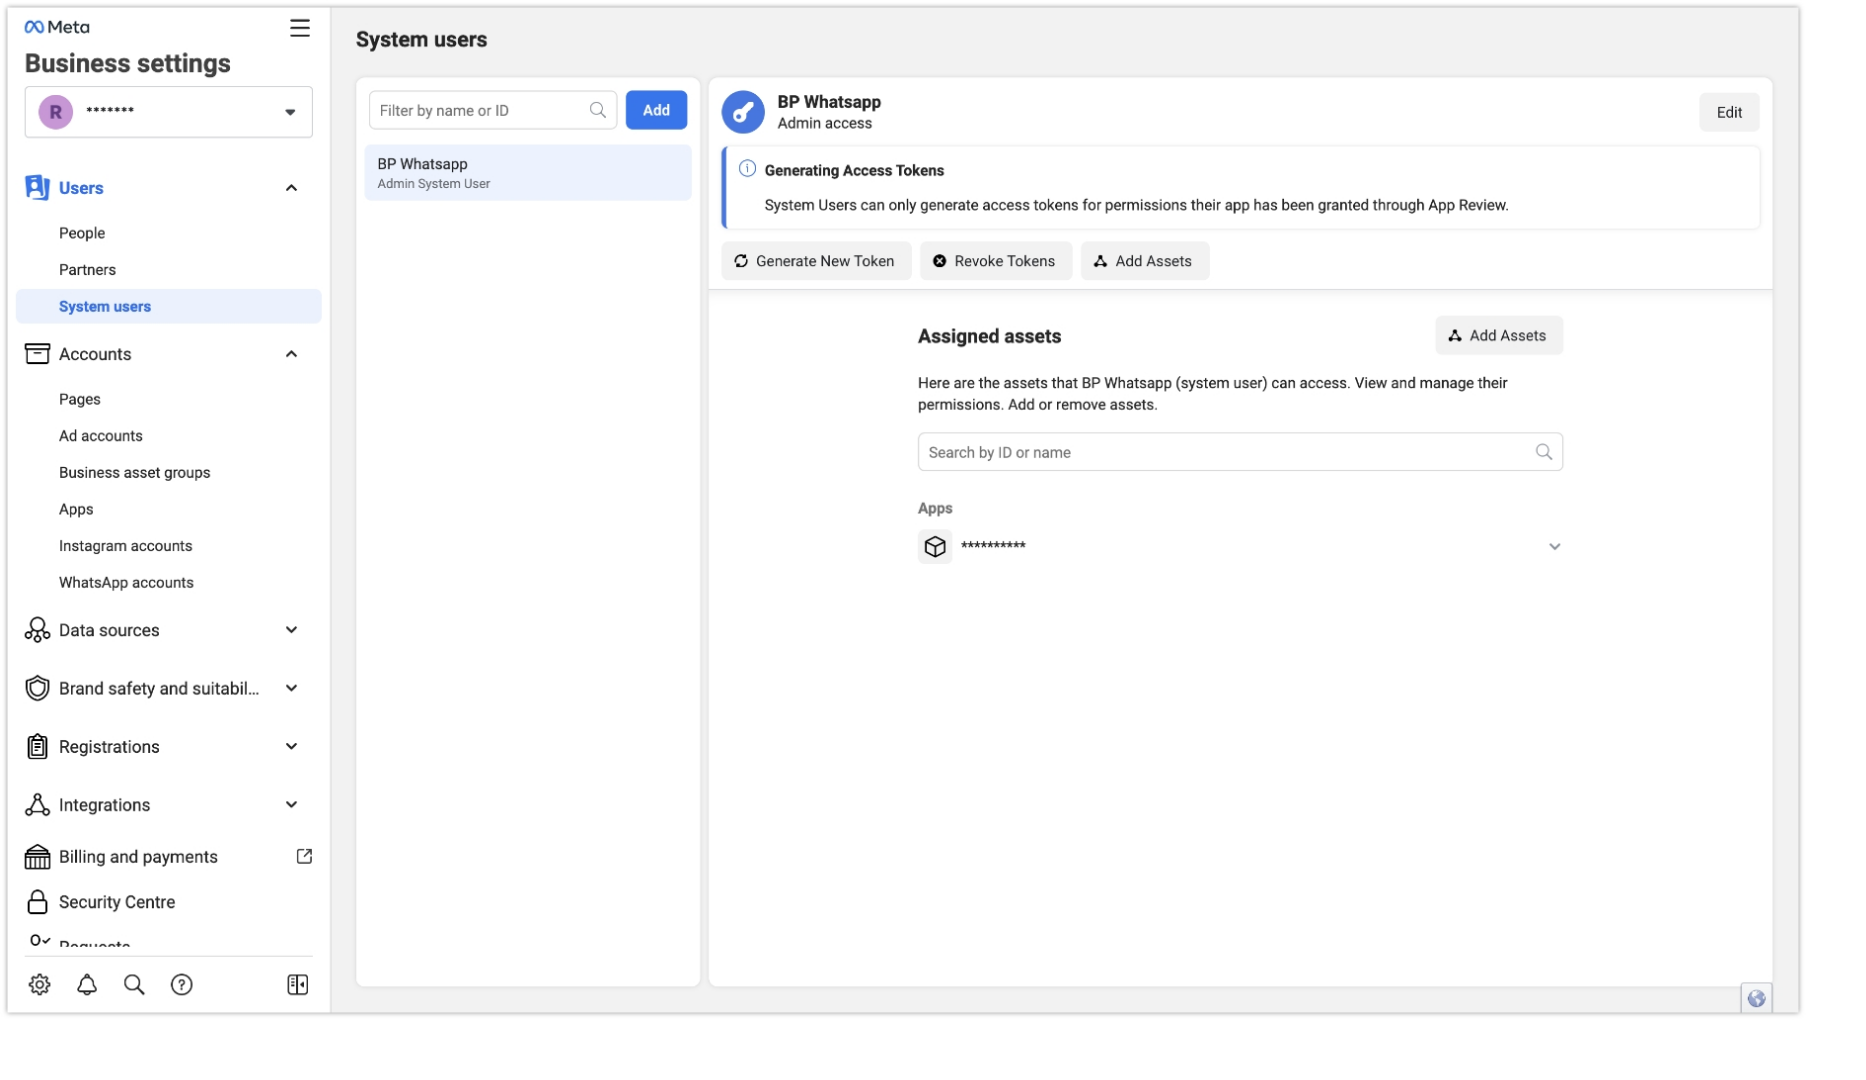The height and width of the screenshot is (1080, 1866).
Task: Open help question mark icon
Action: [x=181, y=985]
